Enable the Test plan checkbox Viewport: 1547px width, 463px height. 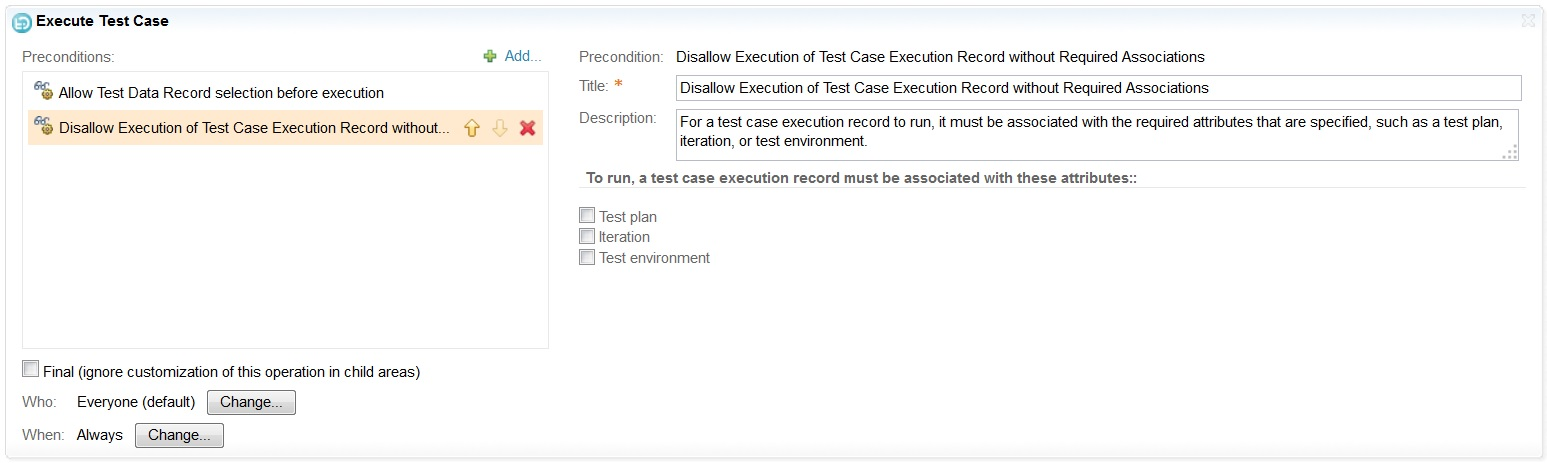(x=587, y=215)
